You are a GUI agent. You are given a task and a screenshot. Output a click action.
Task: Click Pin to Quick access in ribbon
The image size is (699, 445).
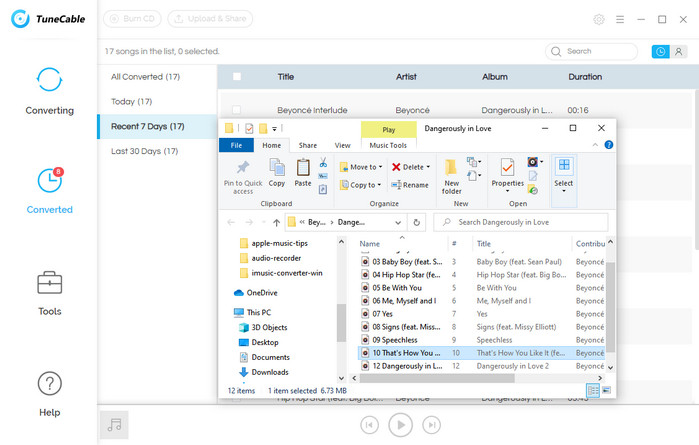(x=243, y=177)
